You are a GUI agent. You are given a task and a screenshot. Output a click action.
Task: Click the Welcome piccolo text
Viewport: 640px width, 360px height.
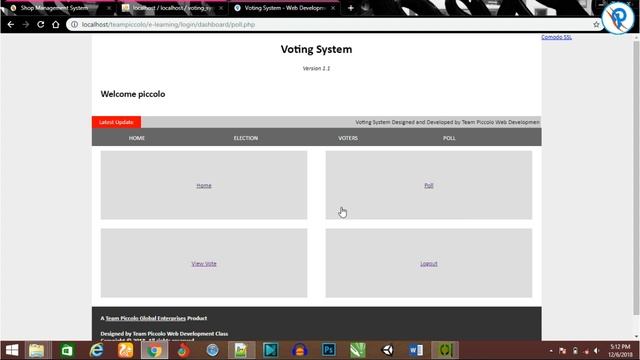point(133,94)
